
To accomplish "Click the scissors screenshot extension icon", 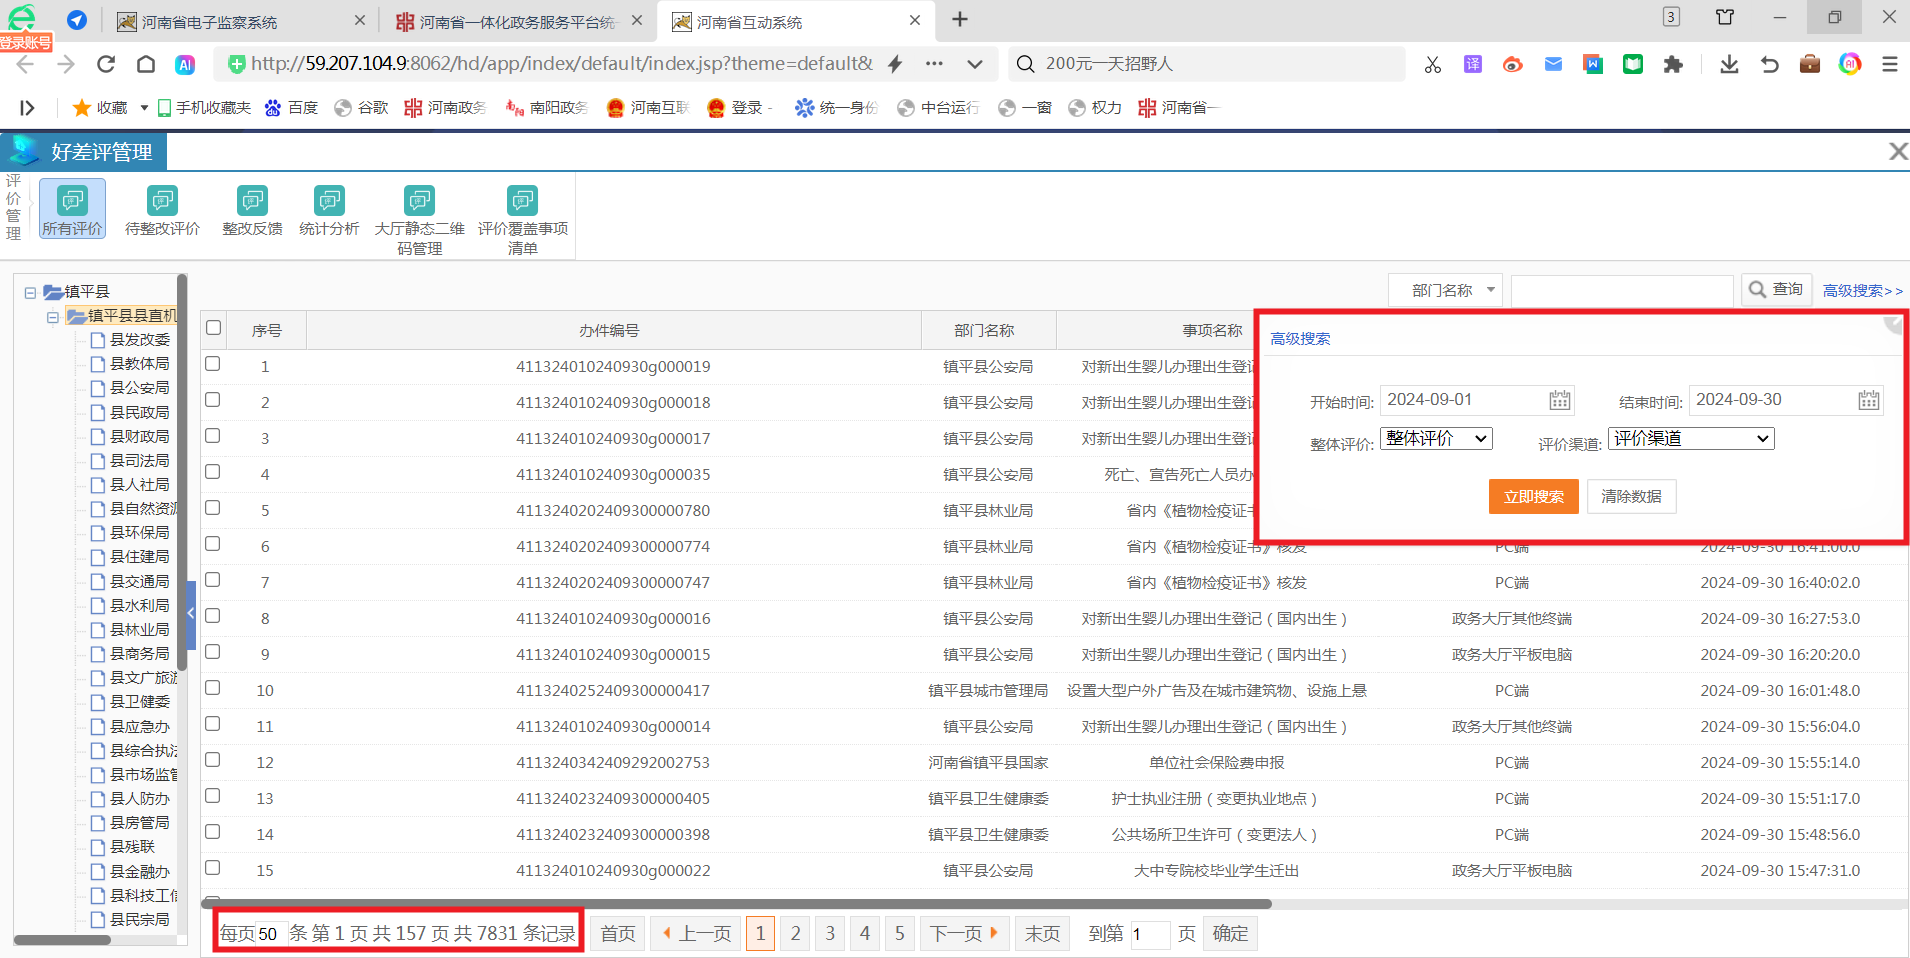I will click(1433, 64).
